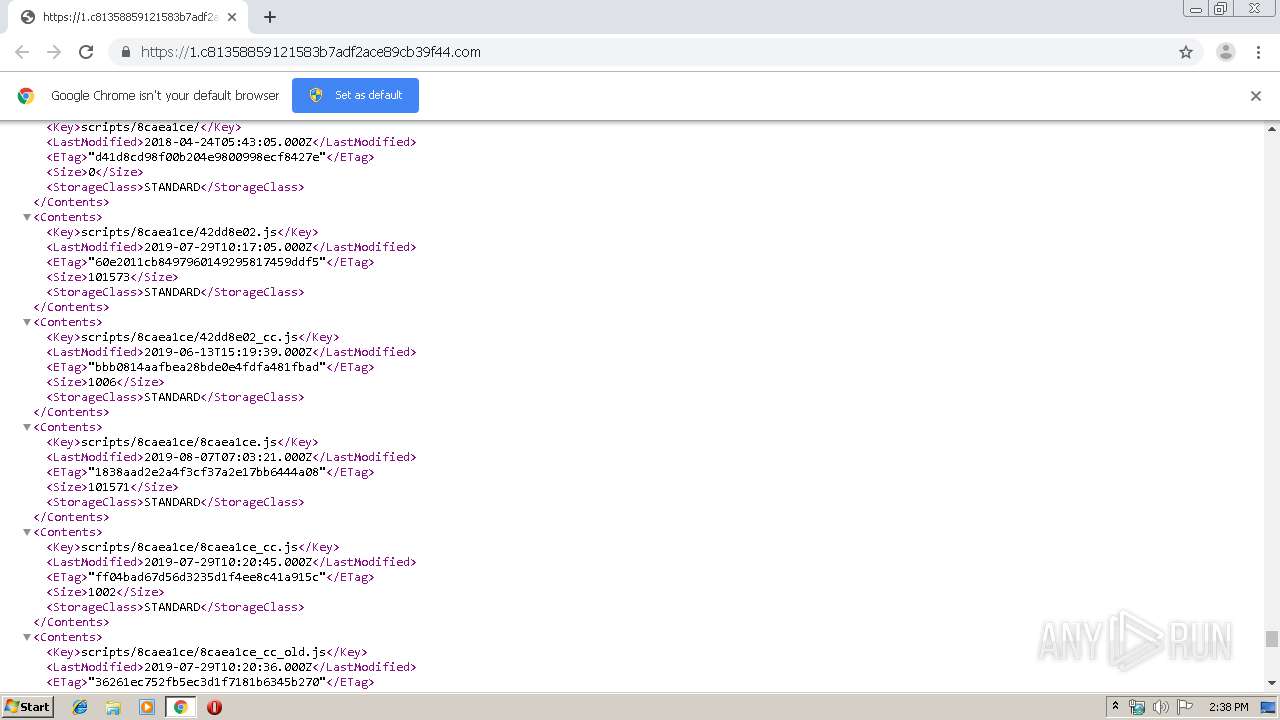Open the volume tray icon
This screenshot has width=1280, height=720.
click(x=1160, y=707)
